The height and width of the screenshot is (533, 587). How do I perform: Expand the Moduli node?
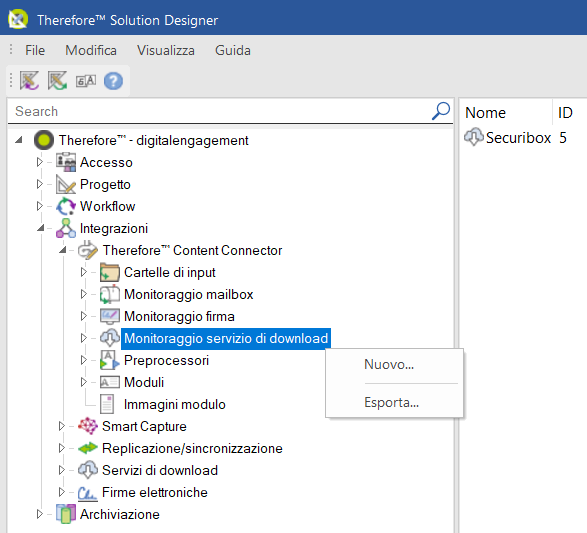(x=84, y=382)
